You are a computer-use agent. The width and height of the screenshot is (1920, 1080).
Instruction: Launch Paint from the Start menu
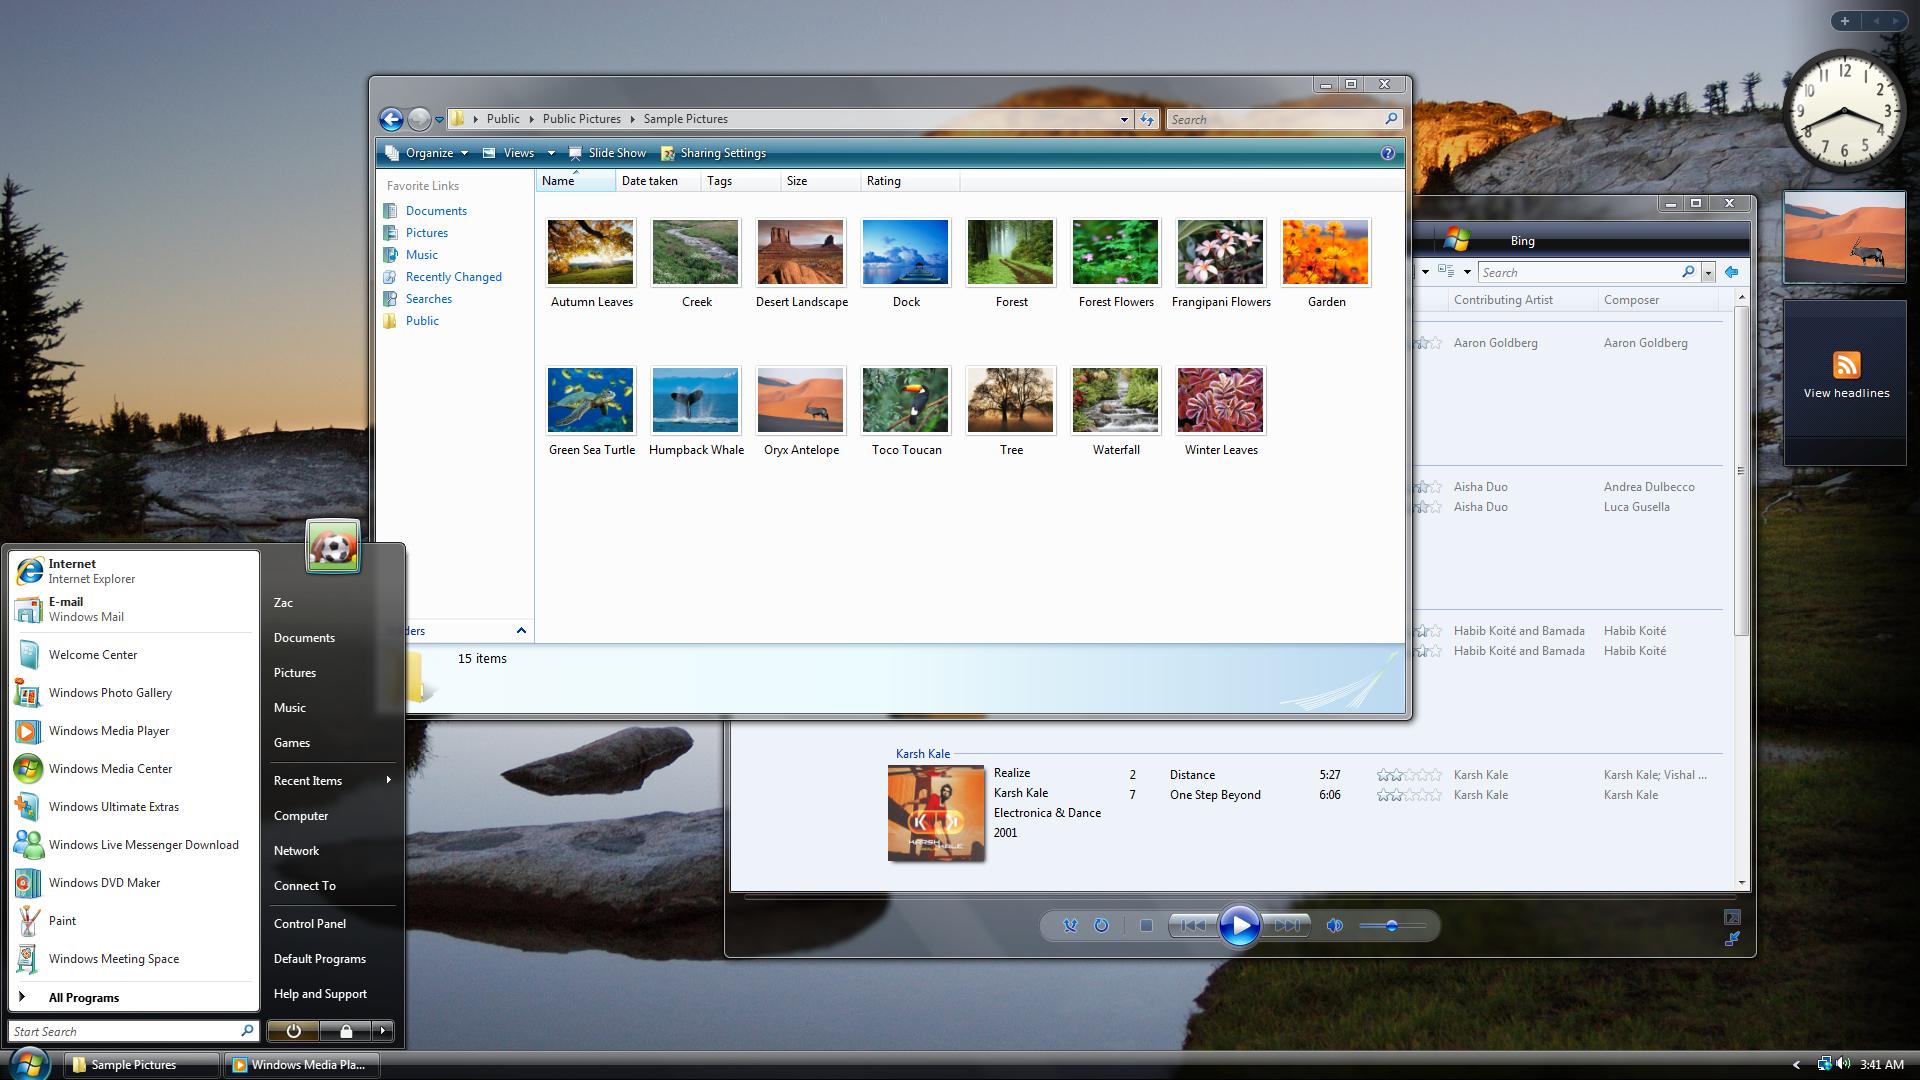point(62,920)
